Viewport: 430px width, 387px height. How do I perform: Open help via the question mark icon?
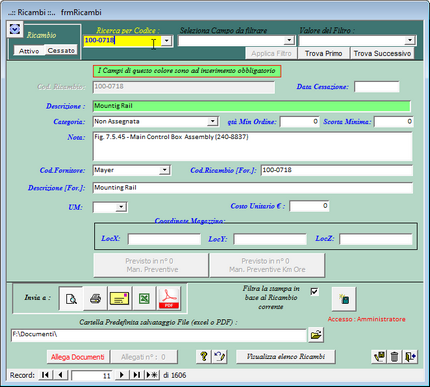tap(204, 356)
